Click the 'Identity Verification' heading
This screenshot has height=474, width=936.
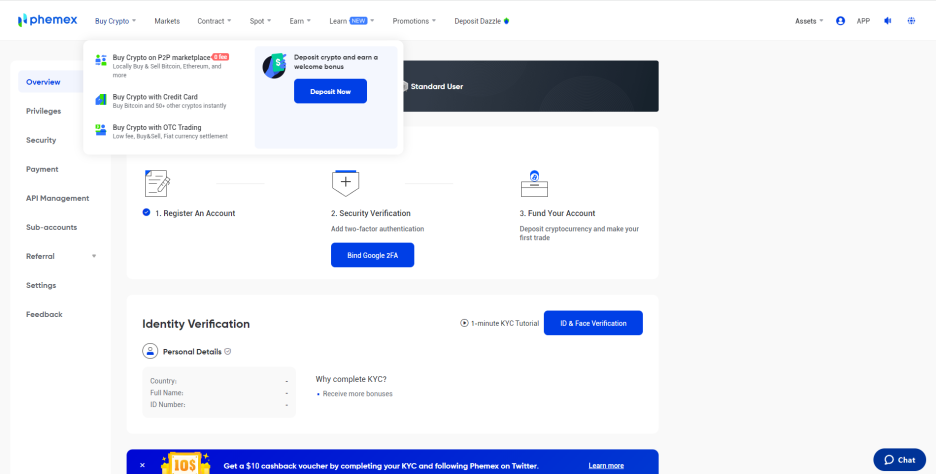196,324
